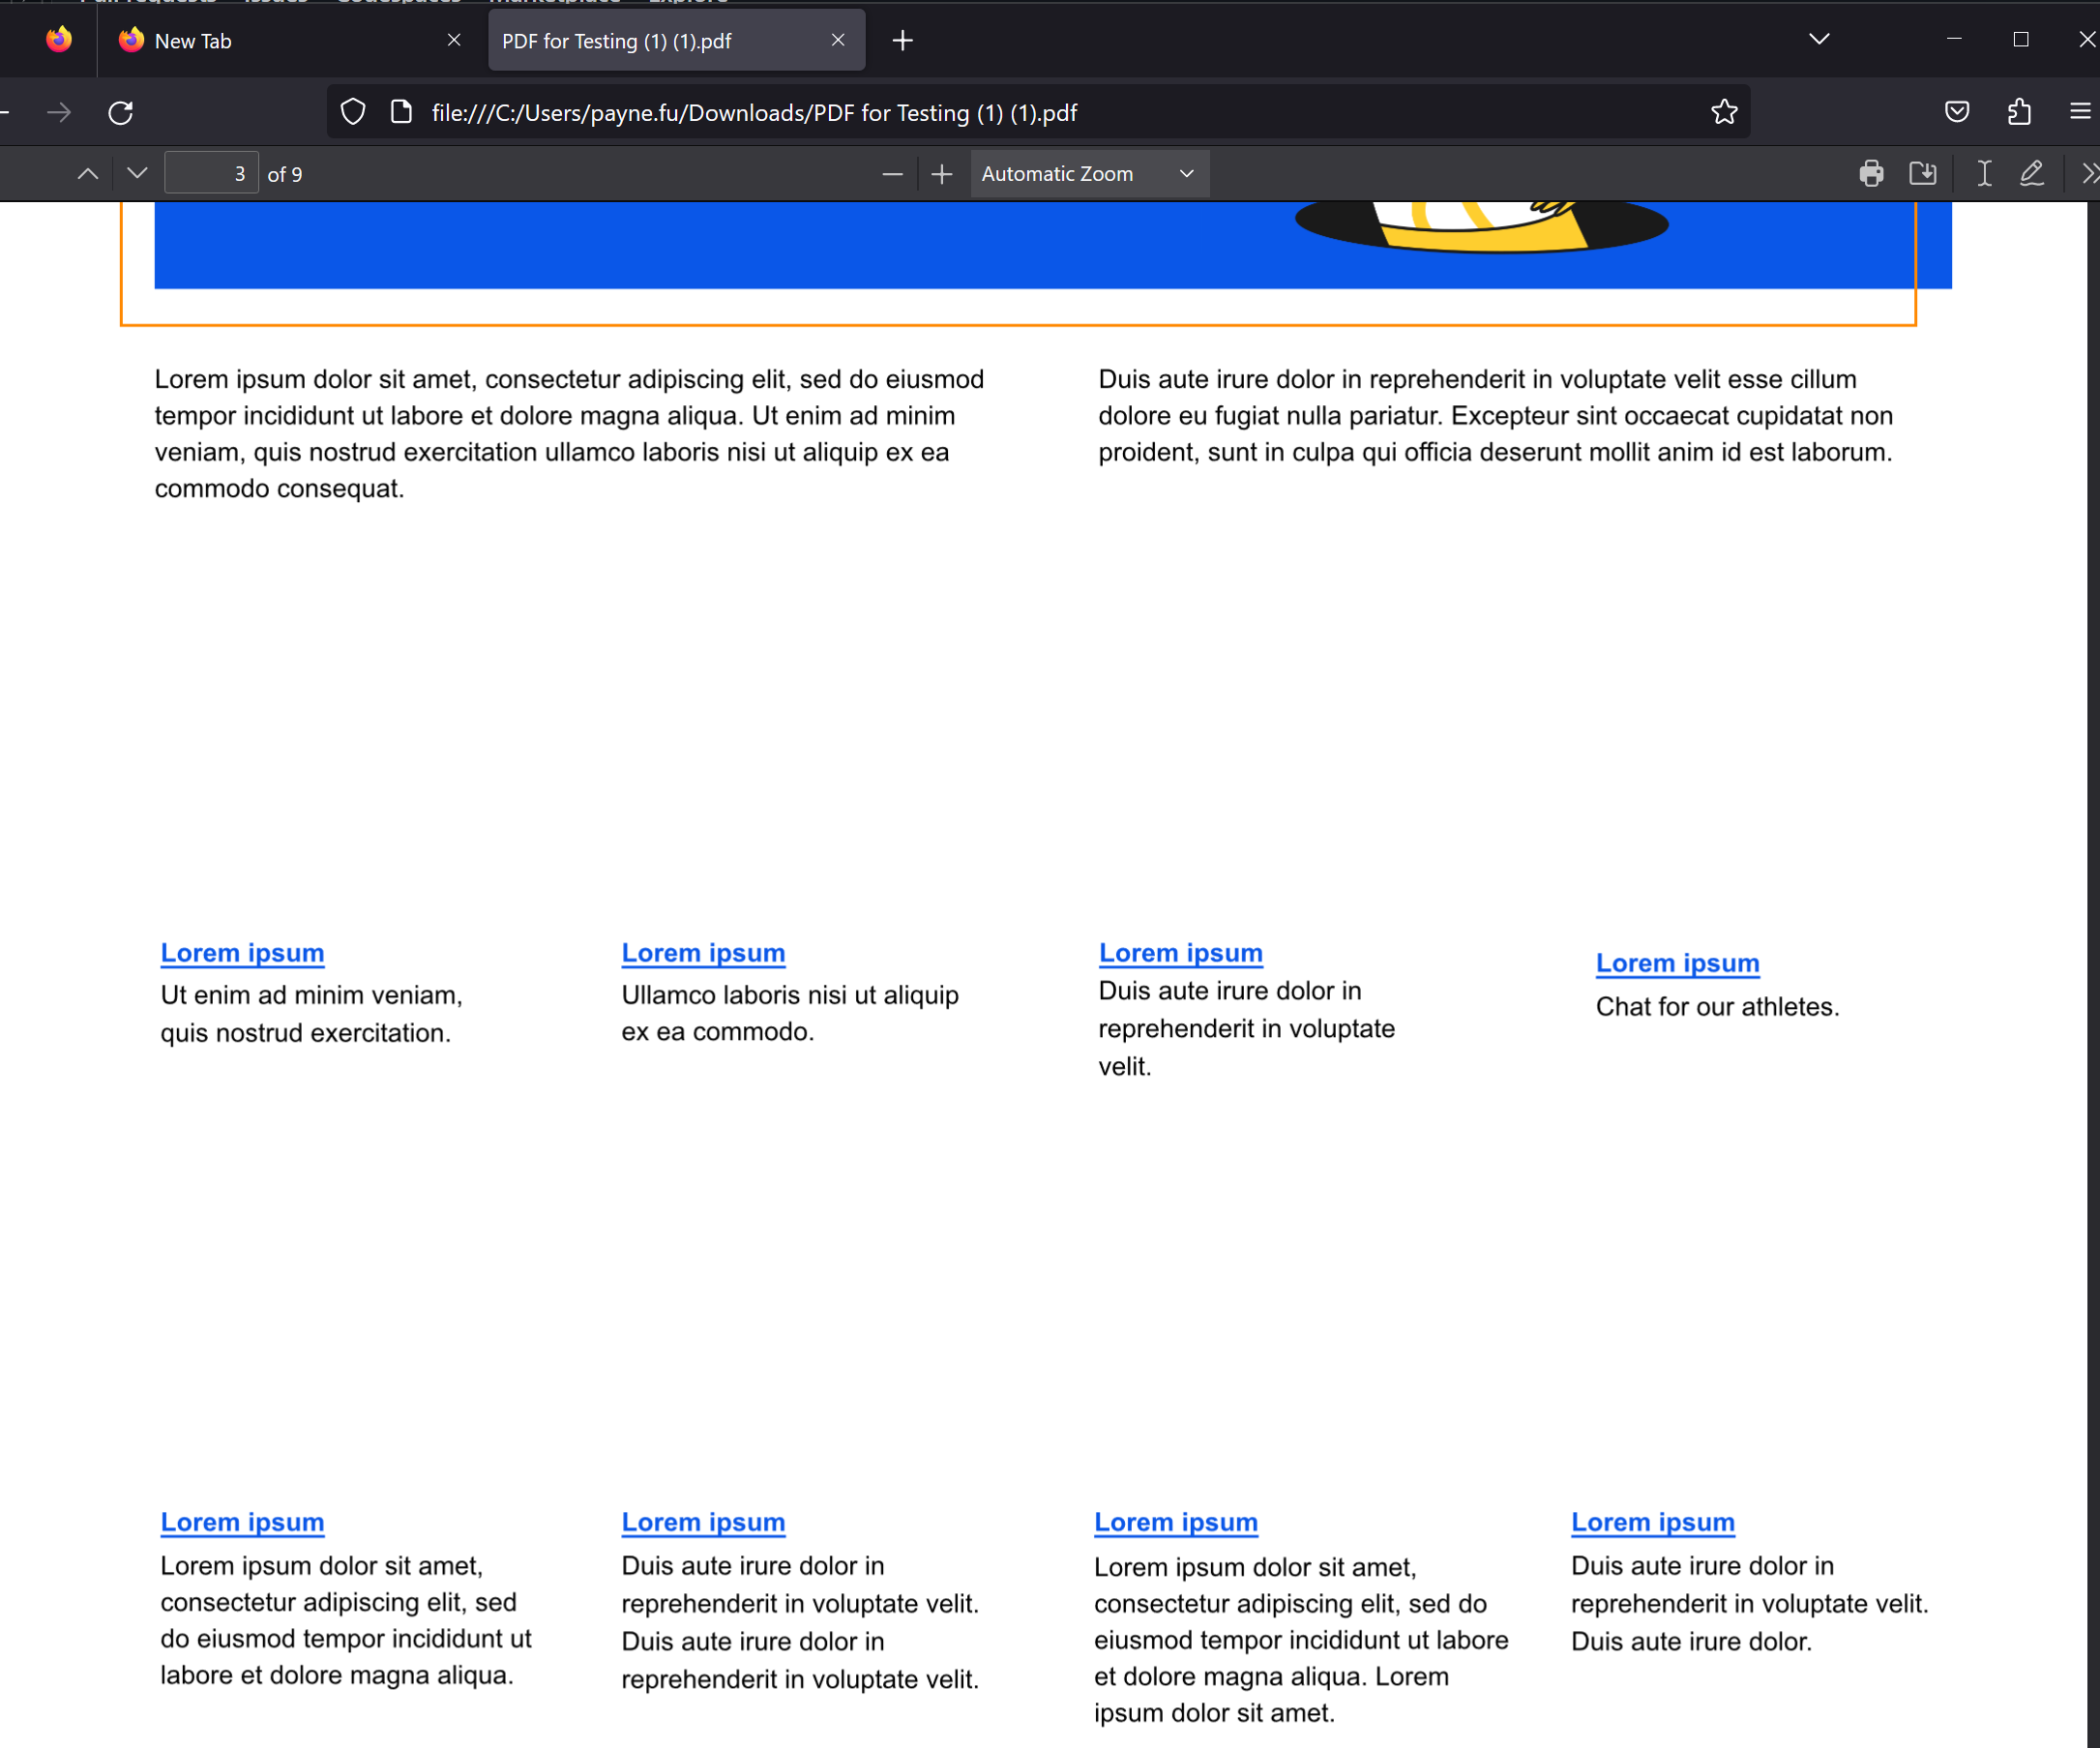The image size is (2100, 1748).
Task: Open the print dialog for the PDF
Action: 1872,173
